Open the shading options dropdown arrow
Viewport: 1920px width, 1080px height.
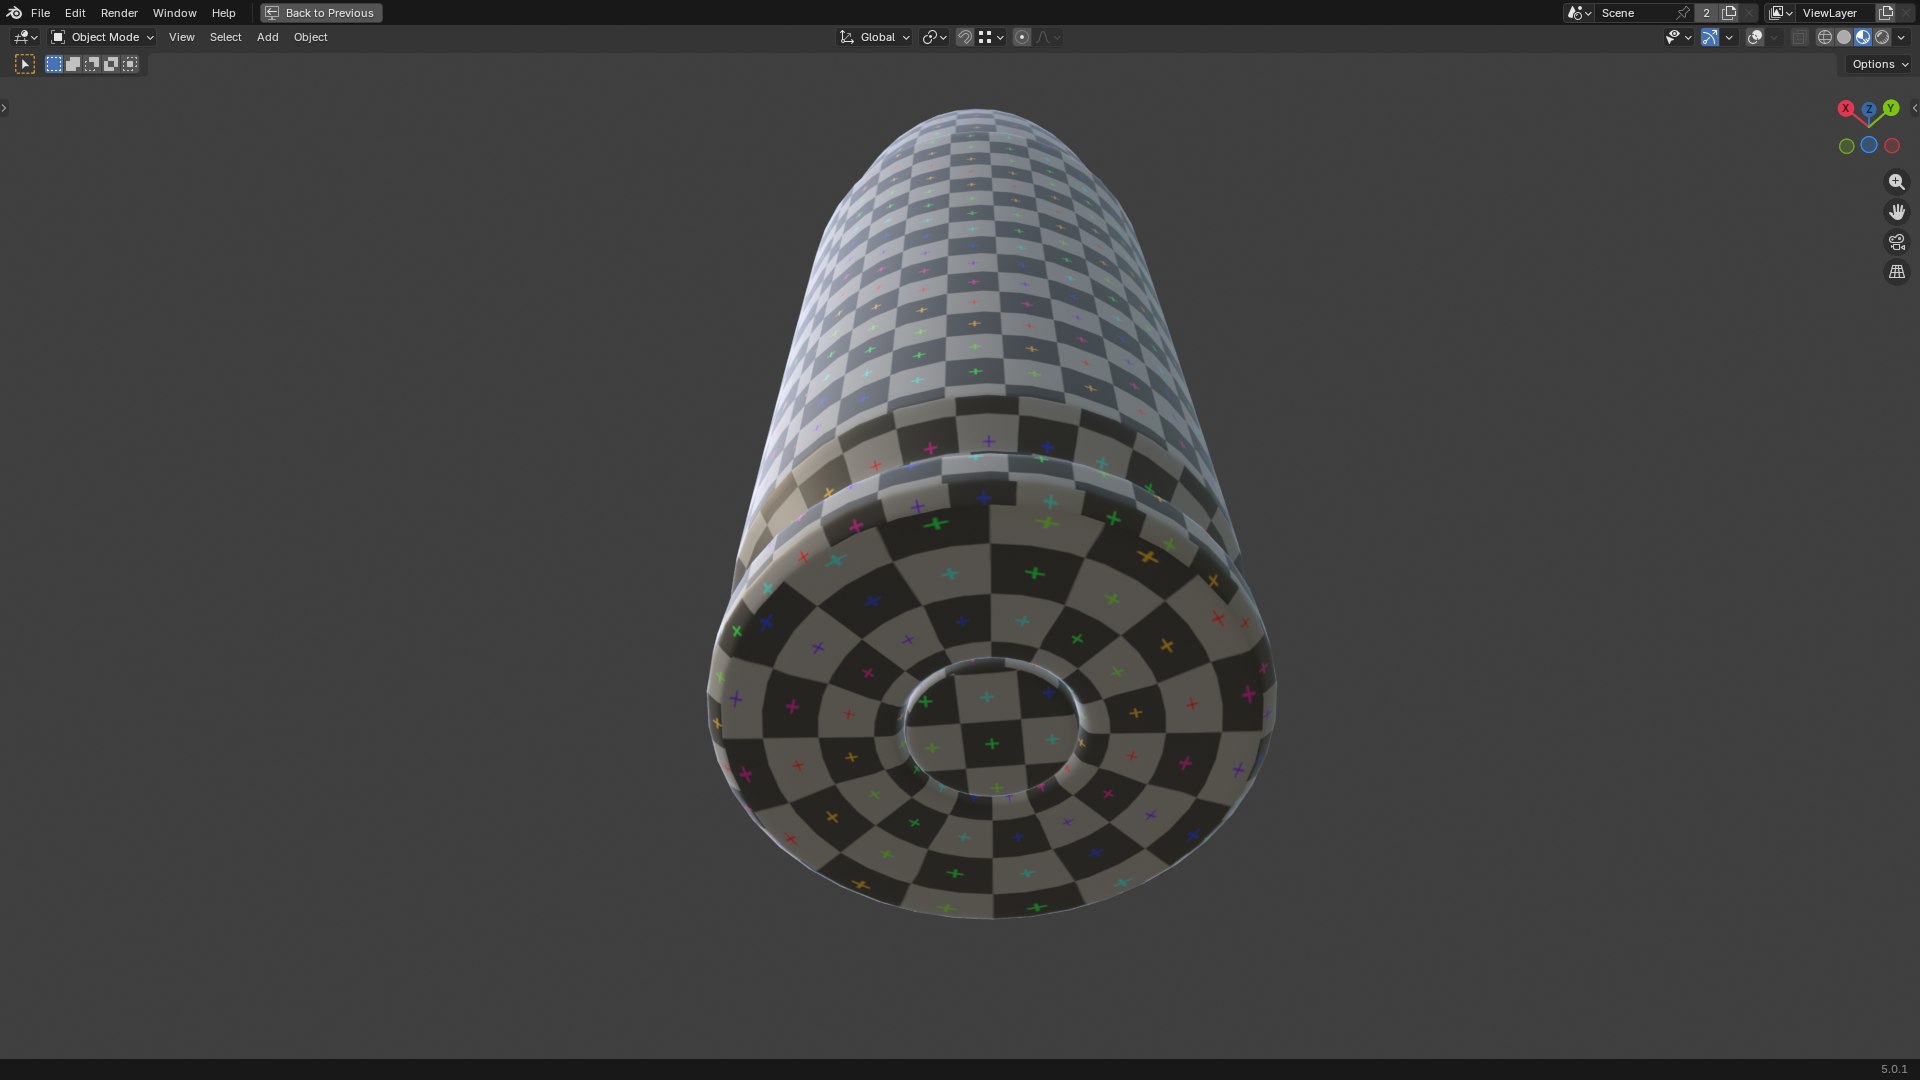(1901, 37)
